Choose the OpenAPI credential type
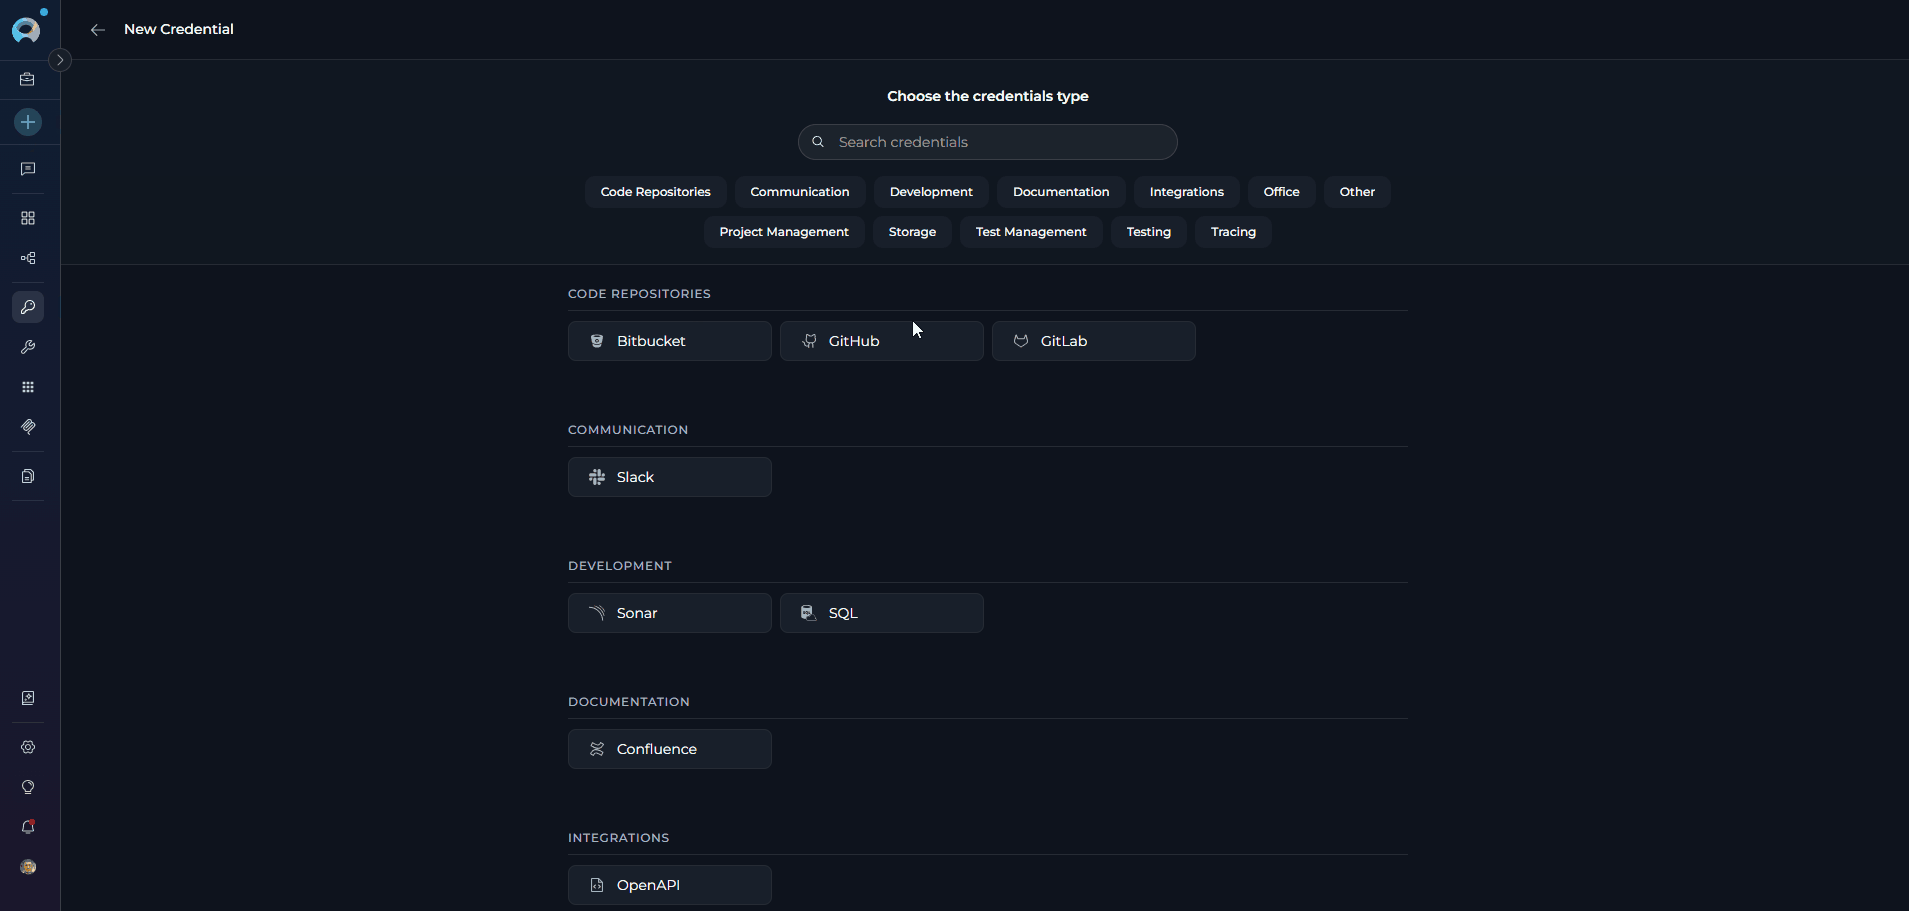The height and width of the screenshot is (911, 1909). coord(670,885)
